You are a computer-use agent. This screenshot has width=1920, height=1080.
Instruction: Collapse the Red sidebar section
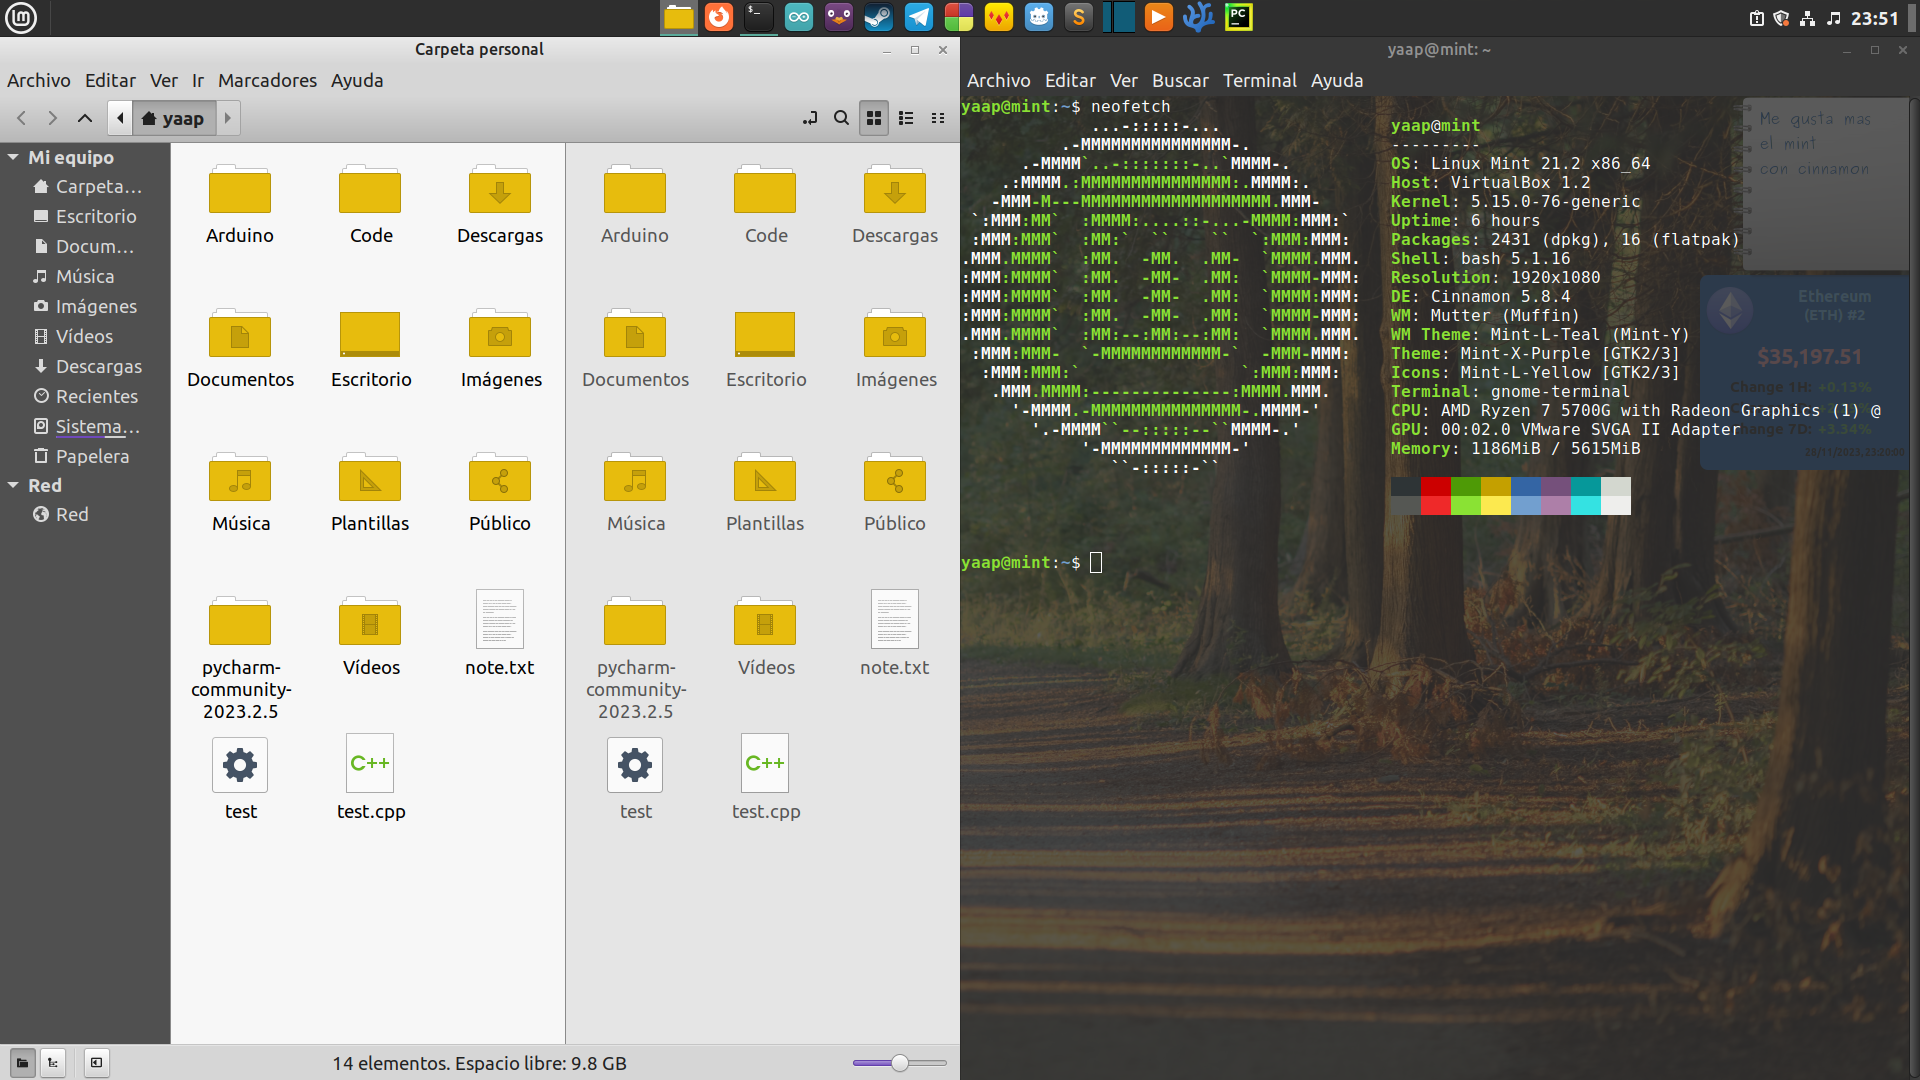(x=14, y=485)
